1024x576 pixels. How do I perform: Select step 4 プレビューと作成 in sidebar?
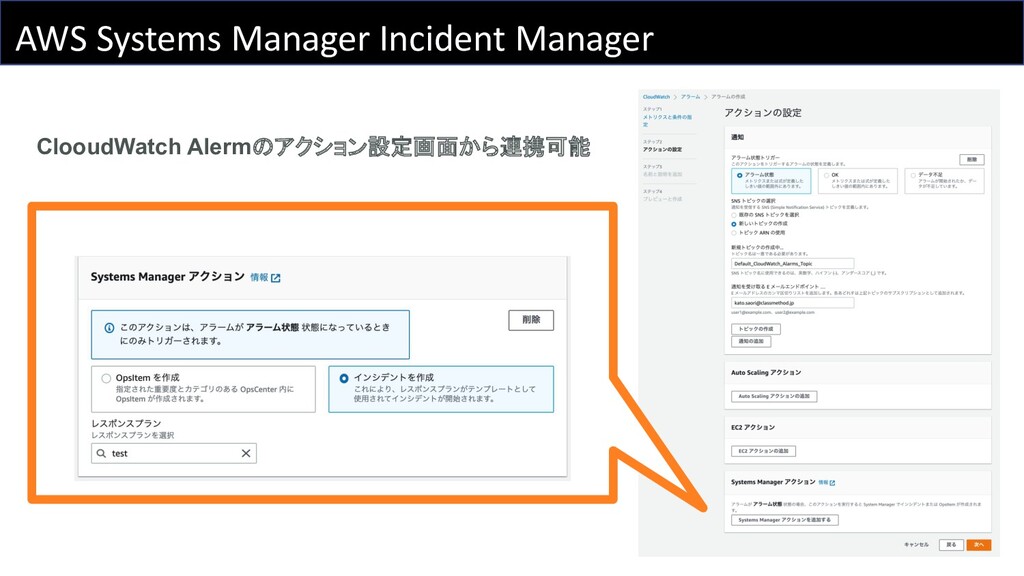pyautogui.click(x=662, y=199)
